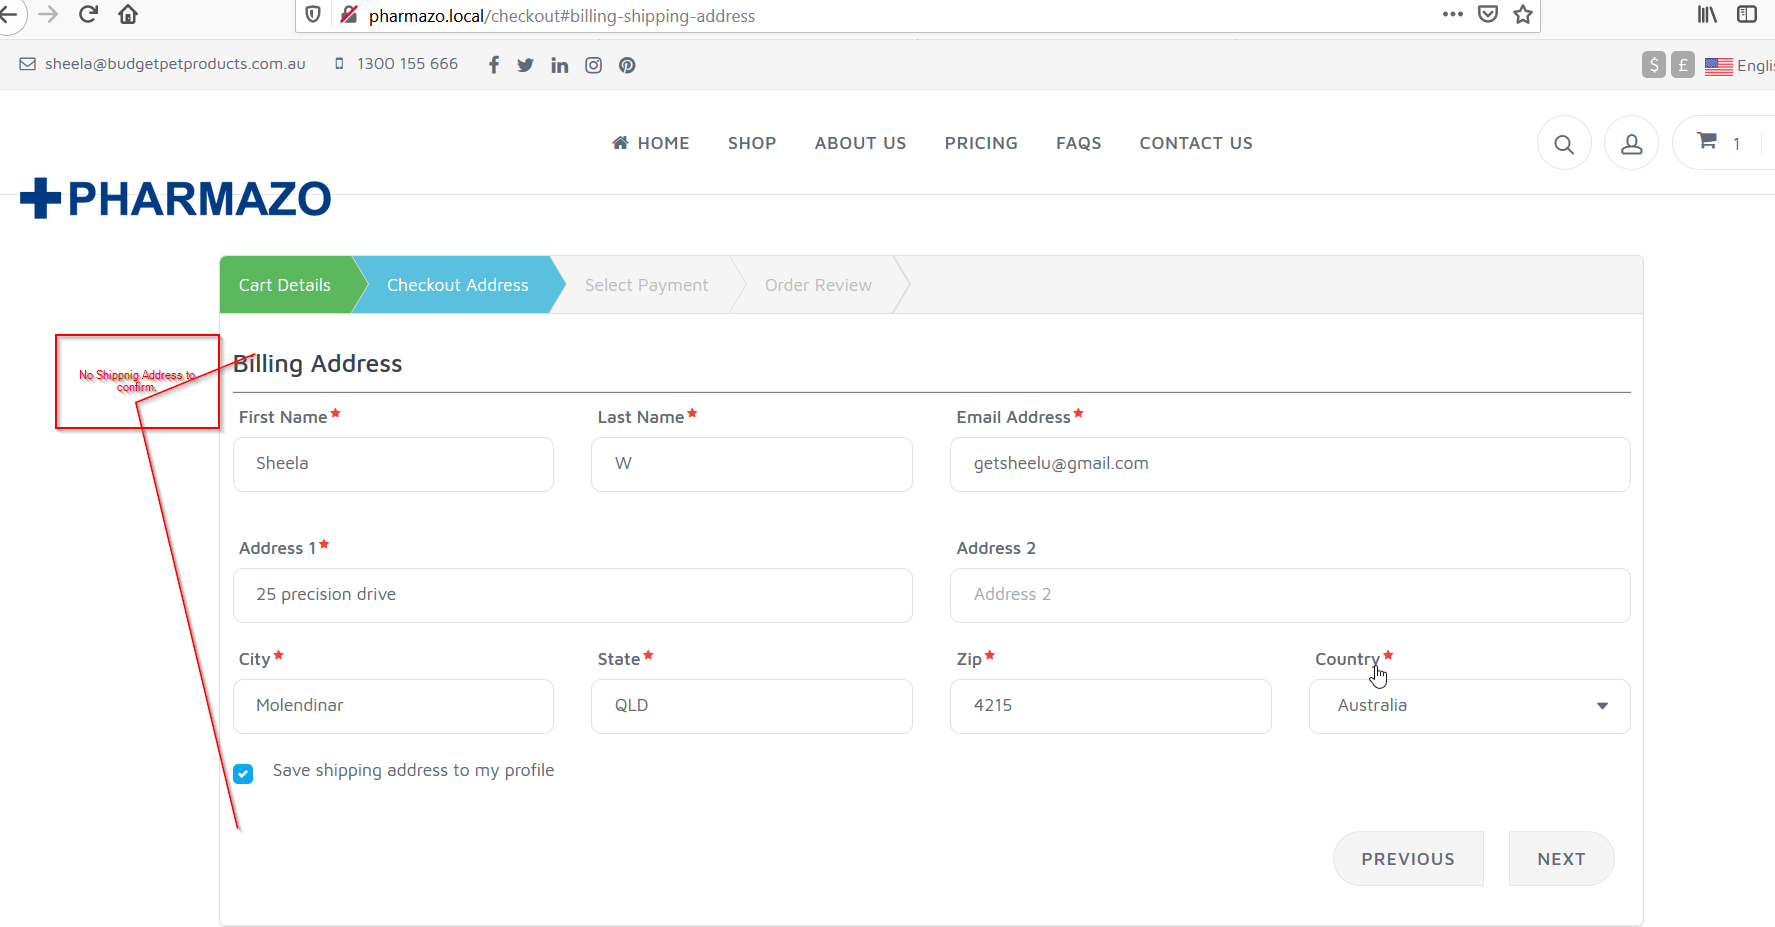This screenshot has width=1775, height=927.
Task: Click the First Name field
Action: coord(393,464)
